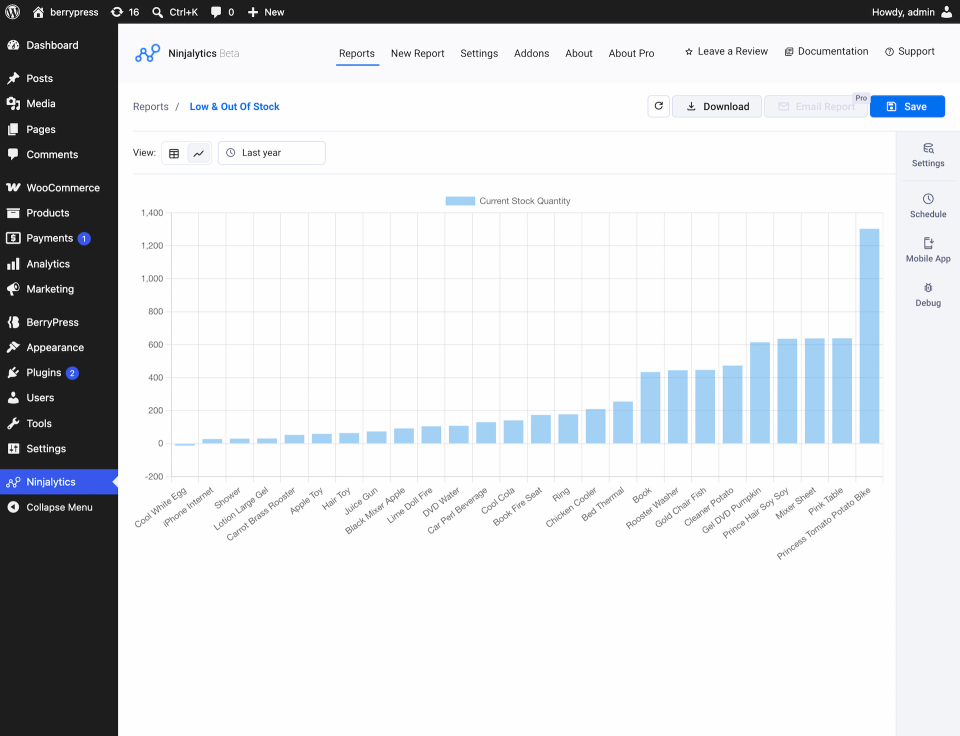
Task: Open Marketing in the sidebar
Action: click(59, 289)
